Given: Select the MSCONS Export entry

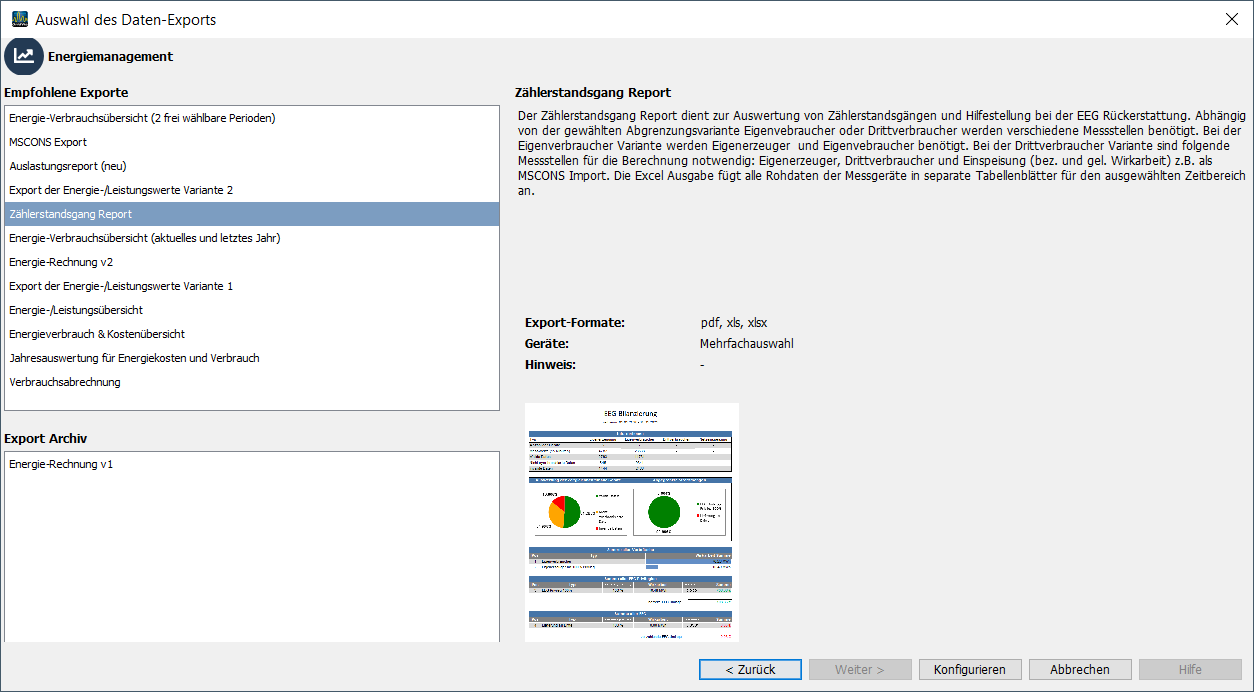Looking at the screenshot, I should (x=48, y=142).
